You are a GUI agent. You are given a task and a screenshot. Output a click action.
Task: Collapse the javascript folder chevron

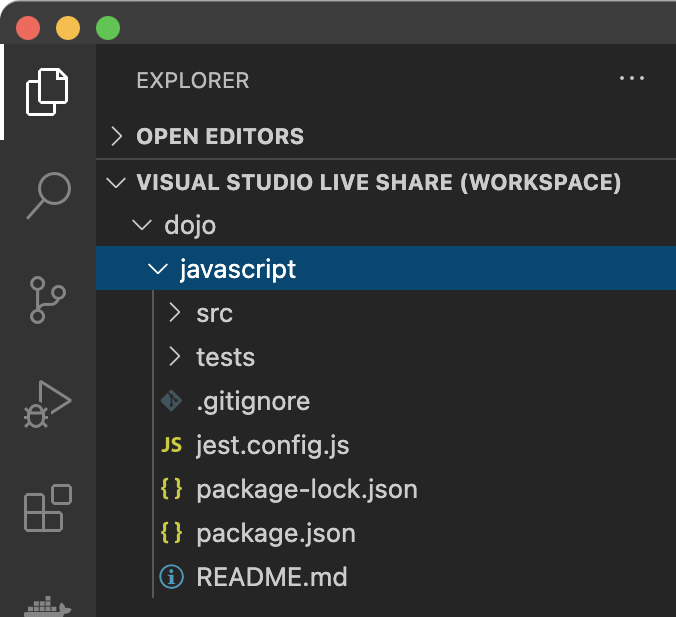coord(157,269)
